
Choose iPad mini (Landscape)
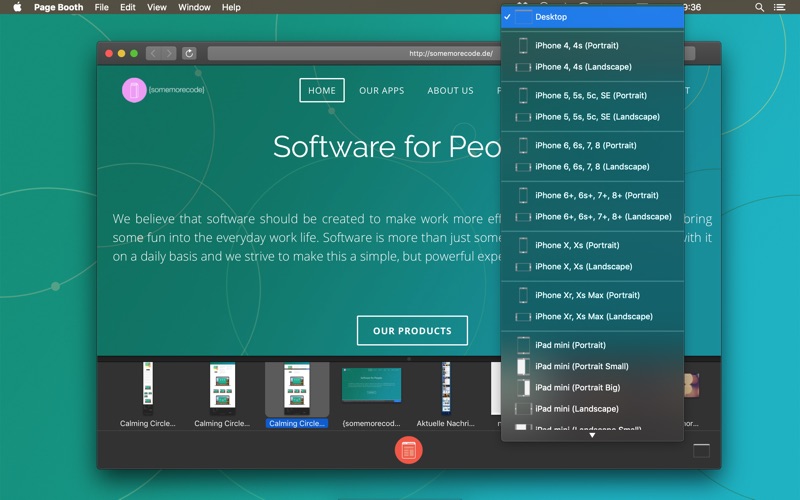coord(592,409)
